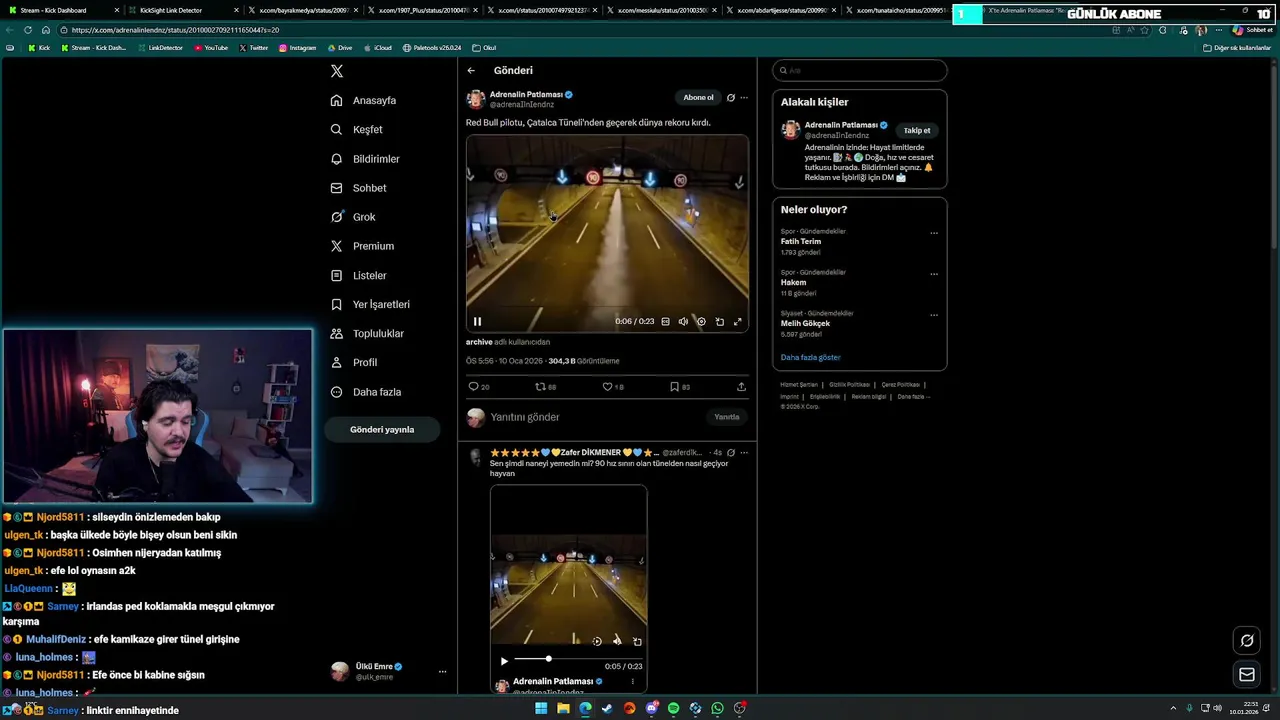Open WhatsApp from the taskbar
Screen dimensions: 1280x720
[x=717, y=708]
